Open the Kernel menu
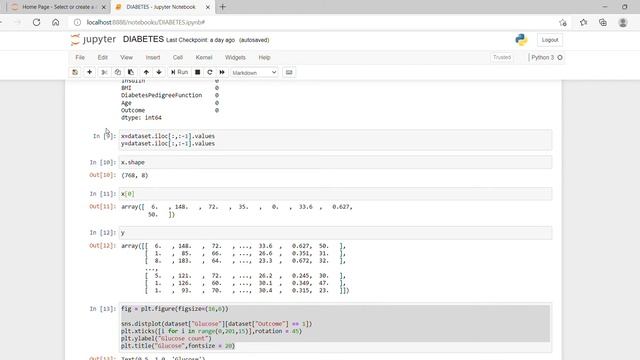The image size is (640, 360). coord(204,58)
